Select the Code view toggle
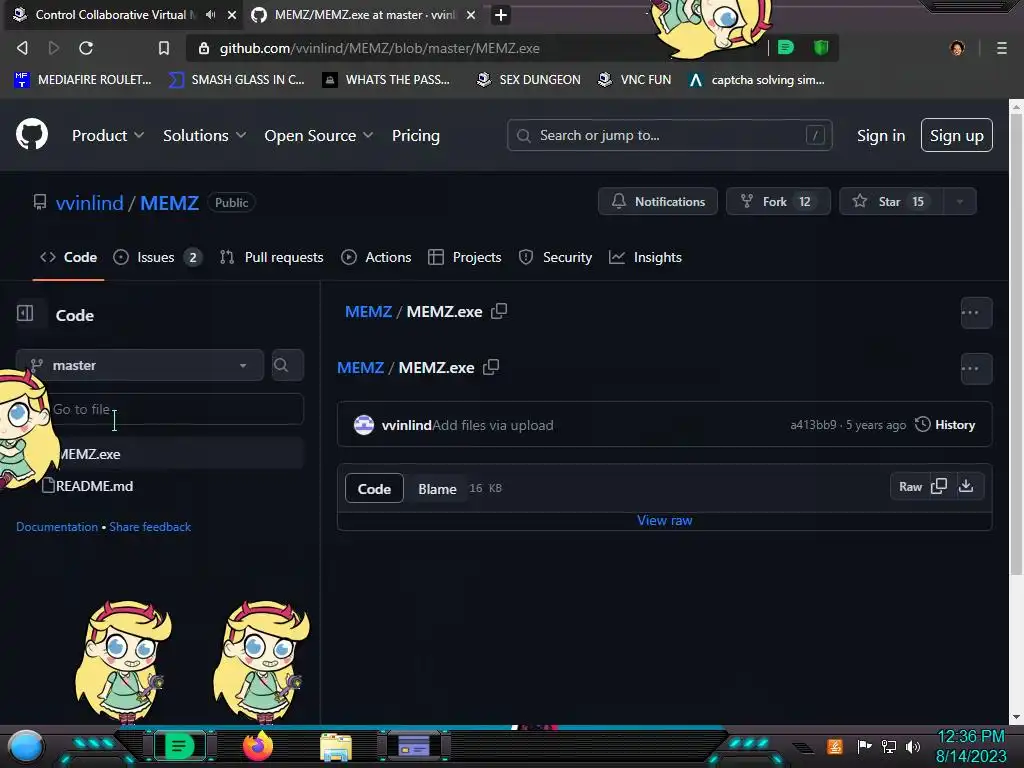This screenshot has height=768, width=1024. (x=374, y=488)
